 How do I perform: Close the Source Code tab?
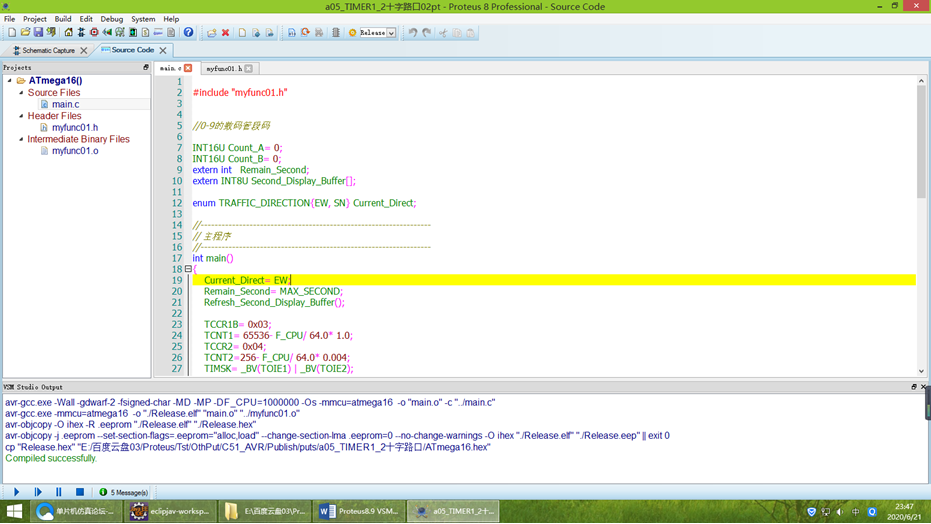point(163,50)
